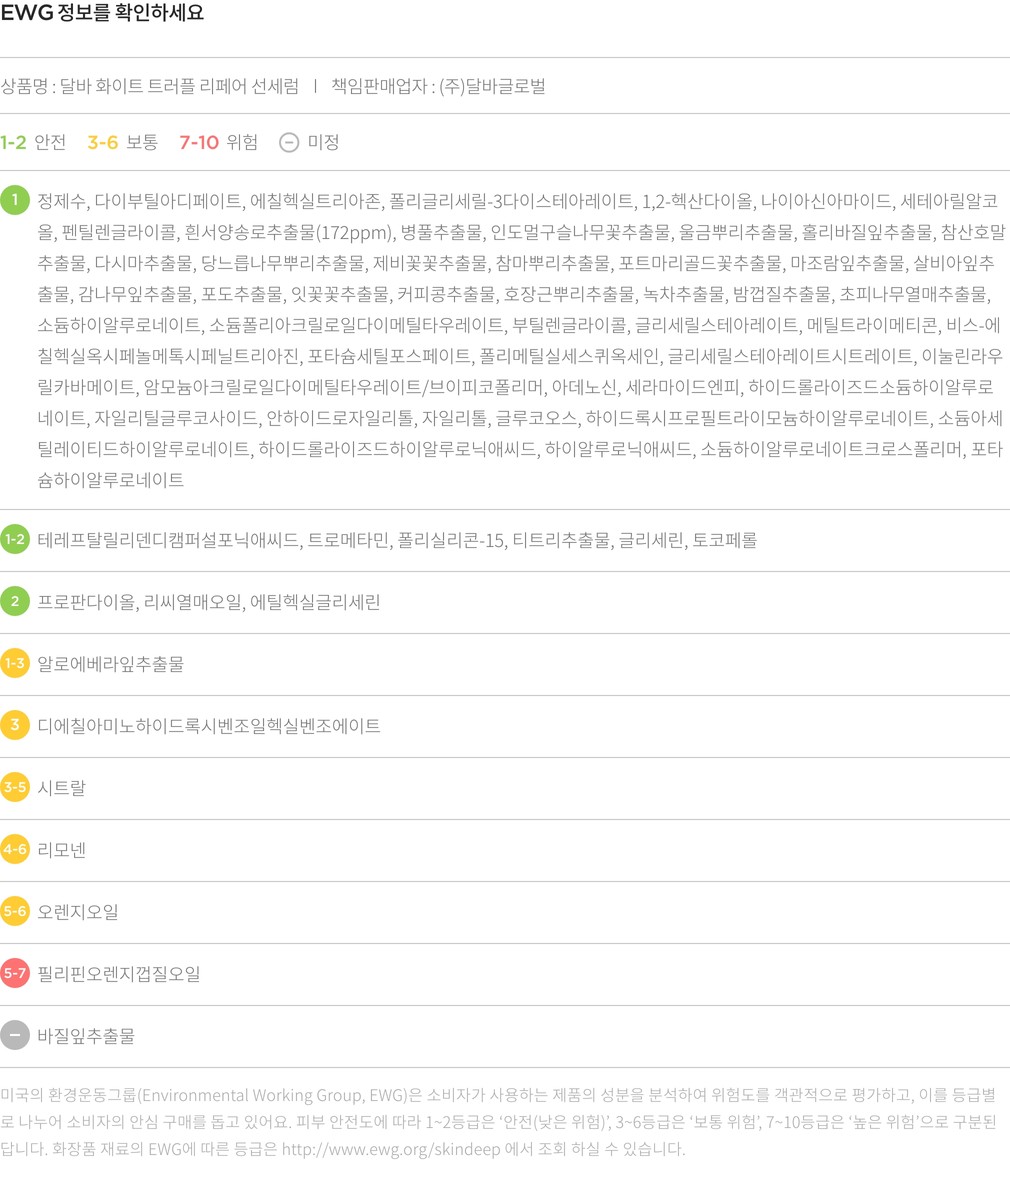Screen dimensions: 1010x1201
Task: Click the 필리핀오렌지껍질오일 ingredient name
Action: point(118,974)
